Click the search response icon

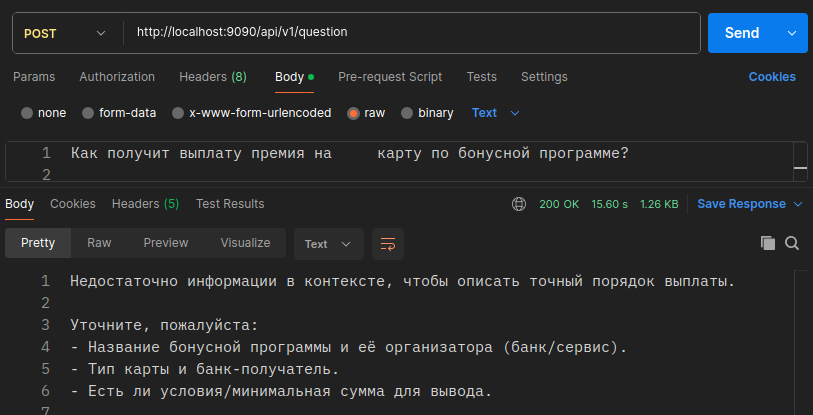792,243
